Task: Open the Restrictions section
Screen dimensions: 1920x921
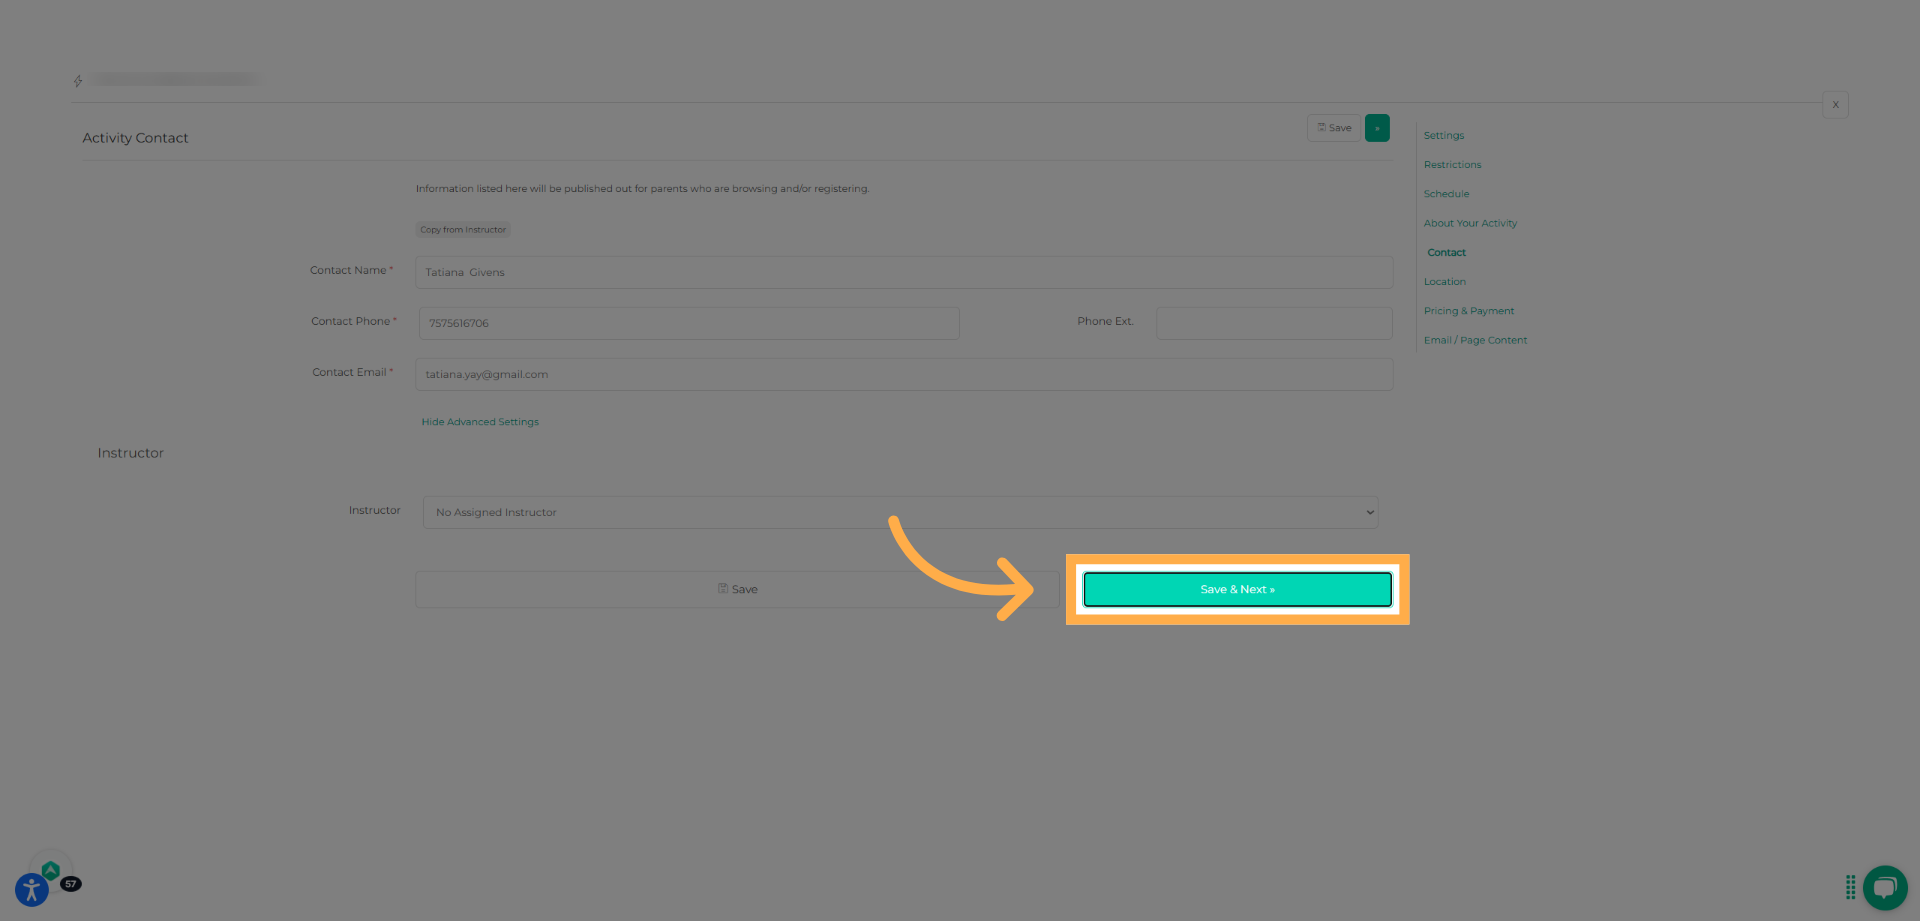Action: click(1452, 165)
